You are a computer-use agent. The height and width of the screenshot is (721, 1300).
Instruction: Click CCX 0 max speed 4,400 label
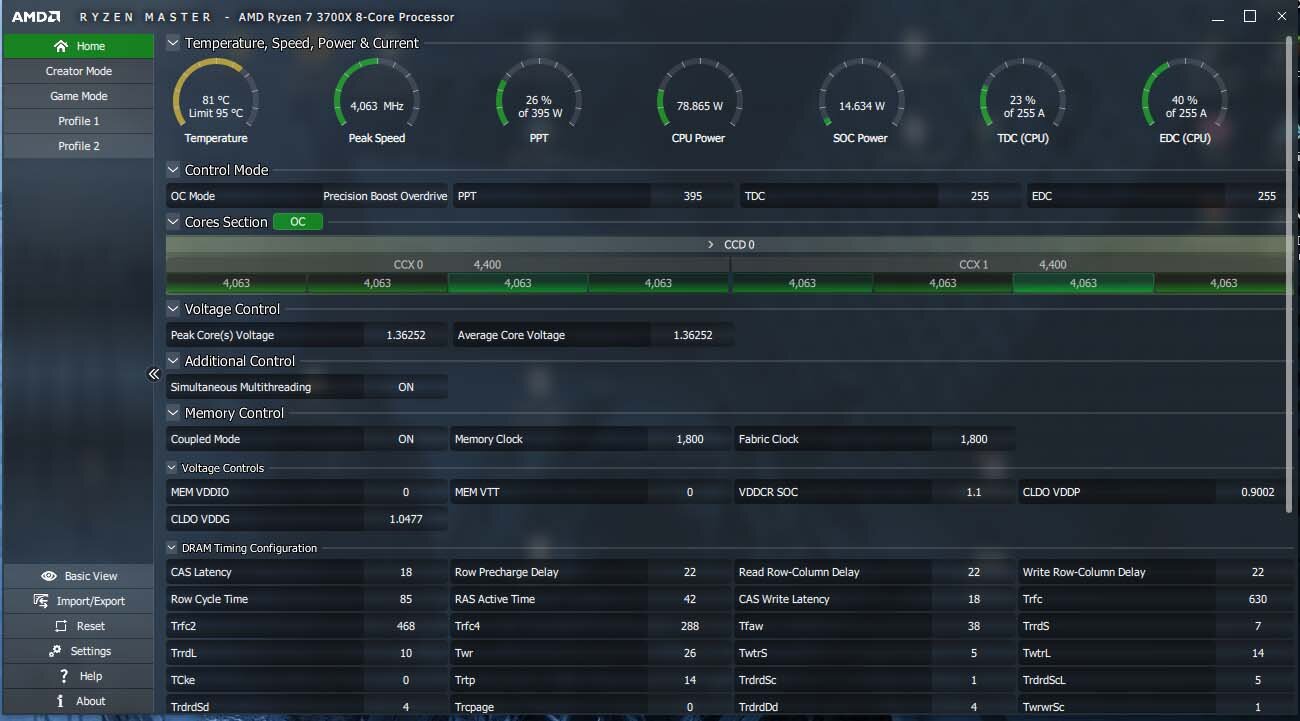pos(487,265)
